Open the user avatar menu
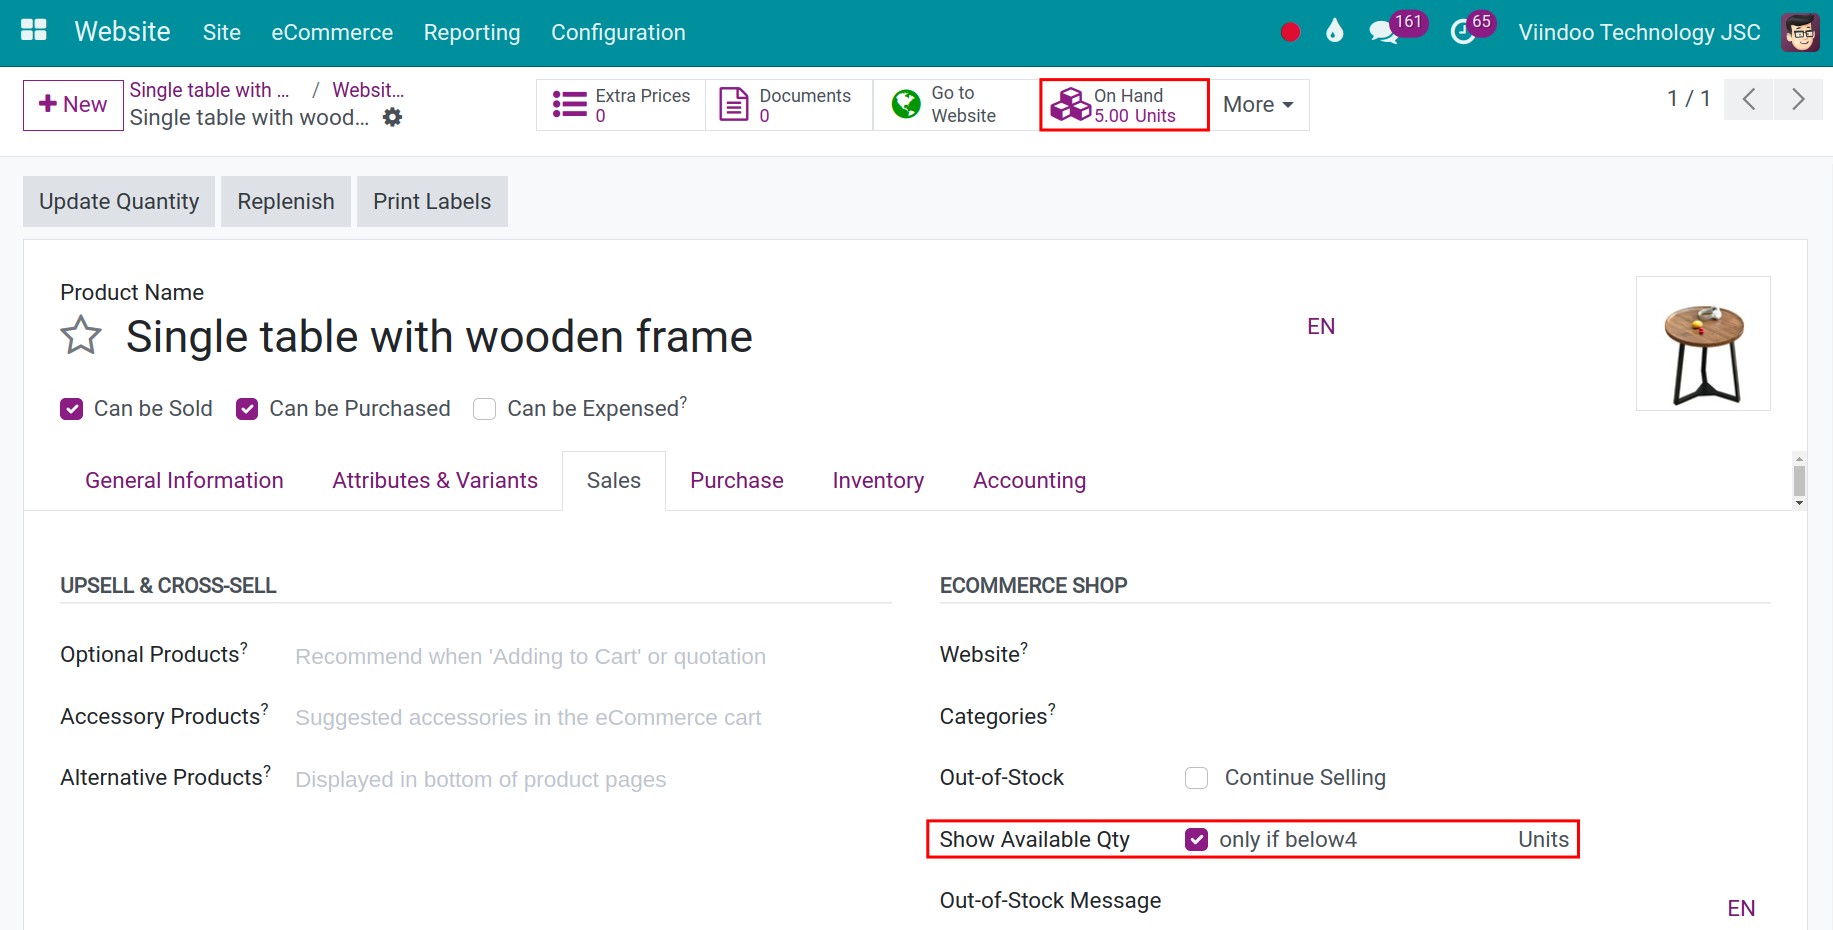The width and height of the screenshot is (1833, 930). (x=1800, y=32)
